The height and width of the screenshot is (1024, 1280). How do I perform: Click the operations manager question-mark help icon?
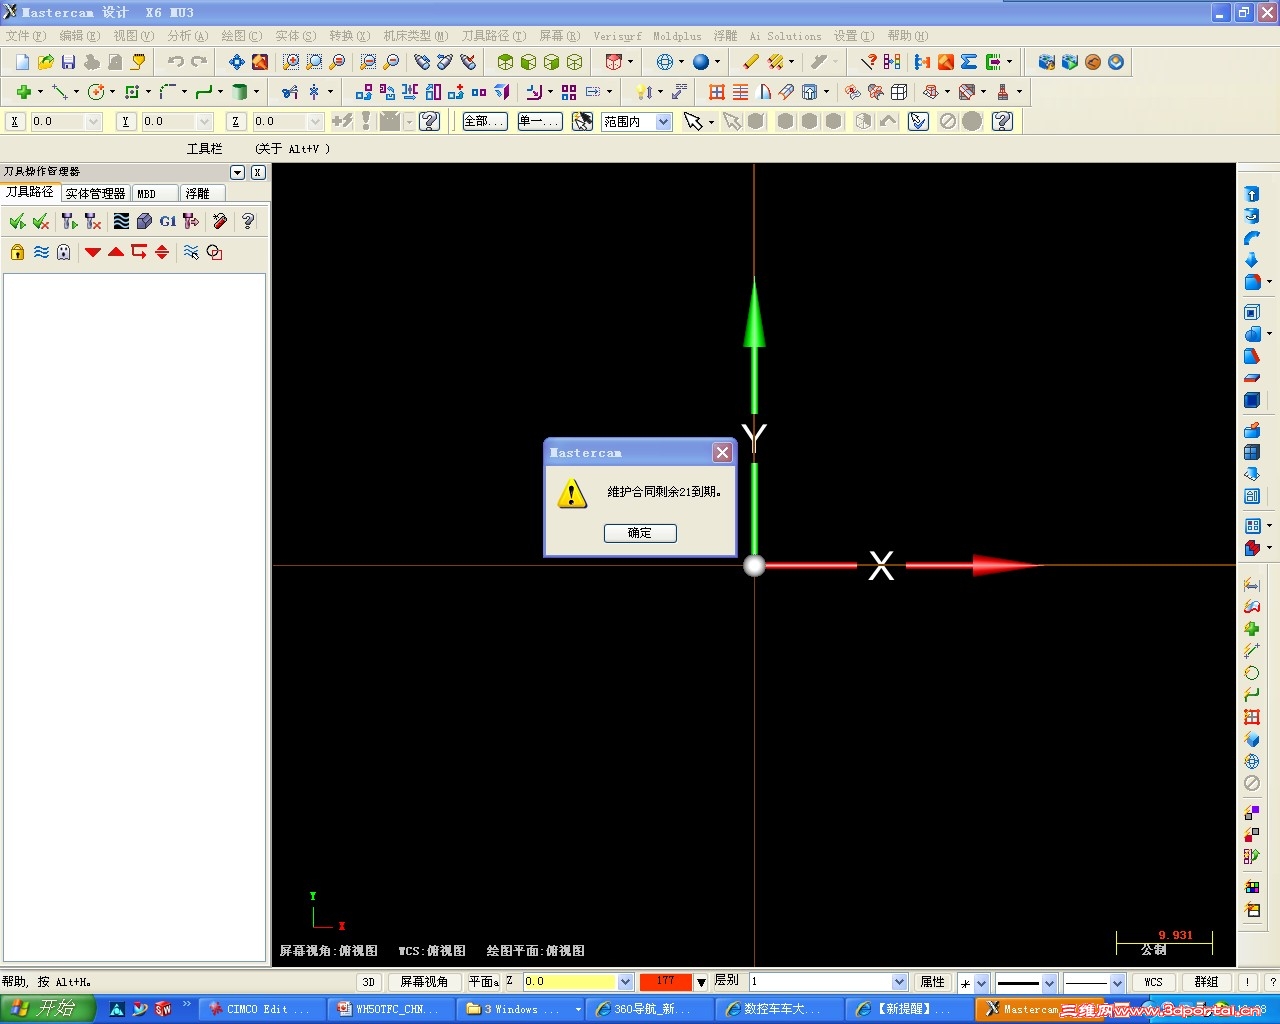(248, 221)
